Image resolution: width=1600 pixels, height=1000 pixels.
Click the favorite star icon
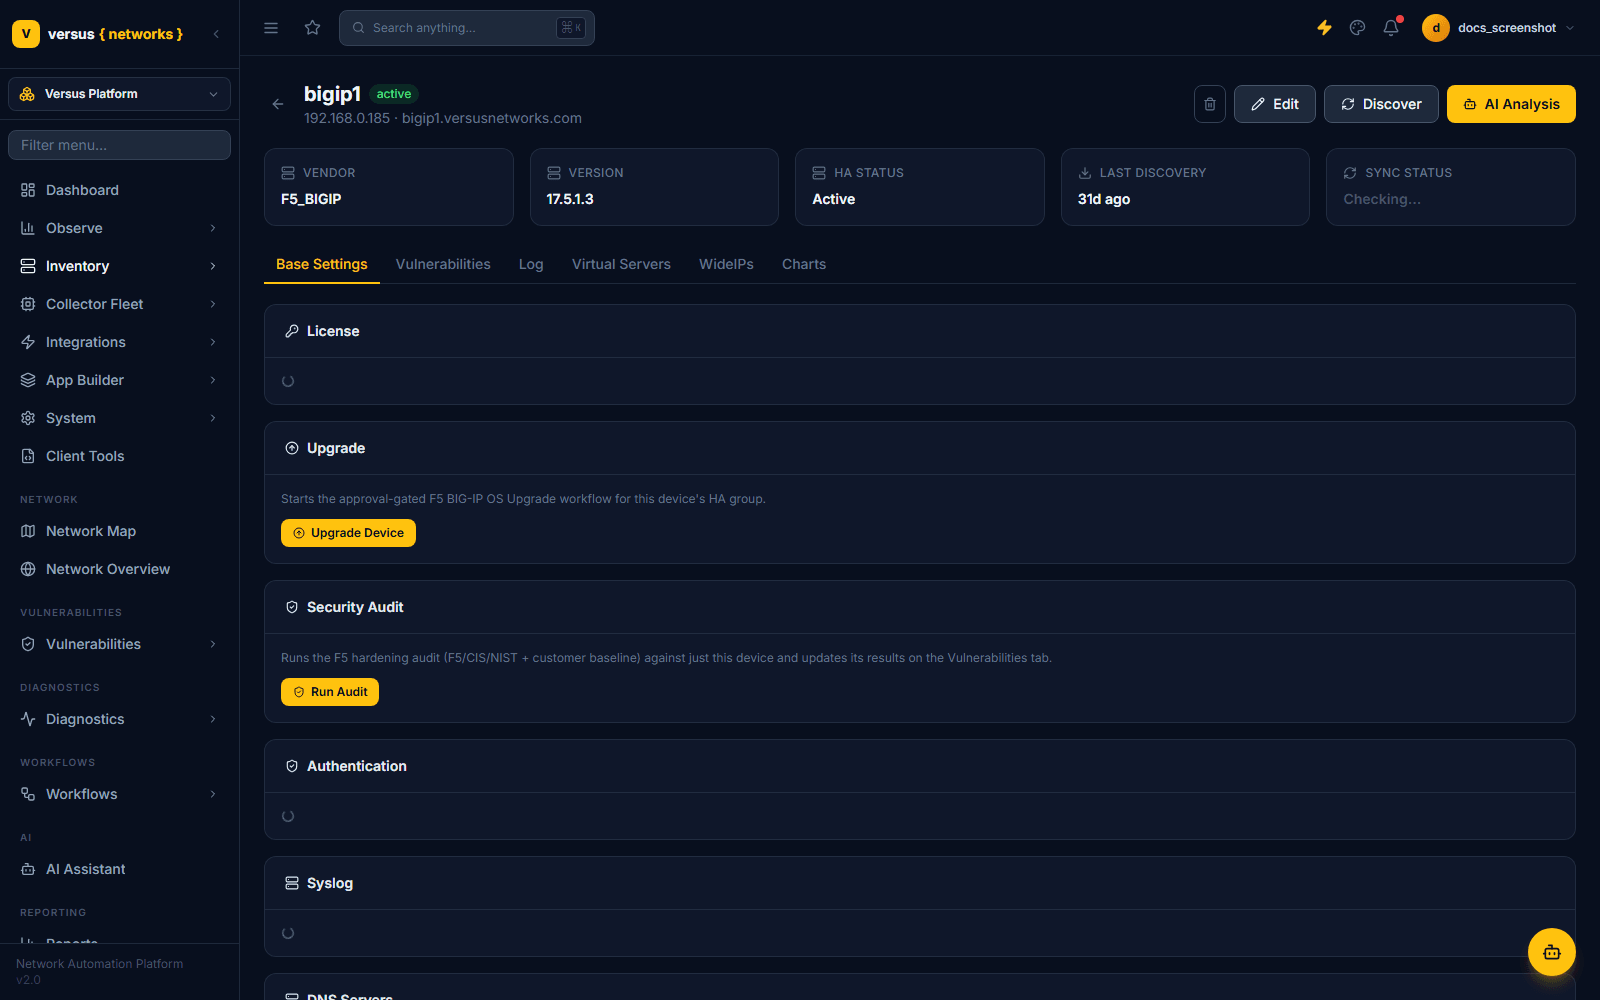313,28
